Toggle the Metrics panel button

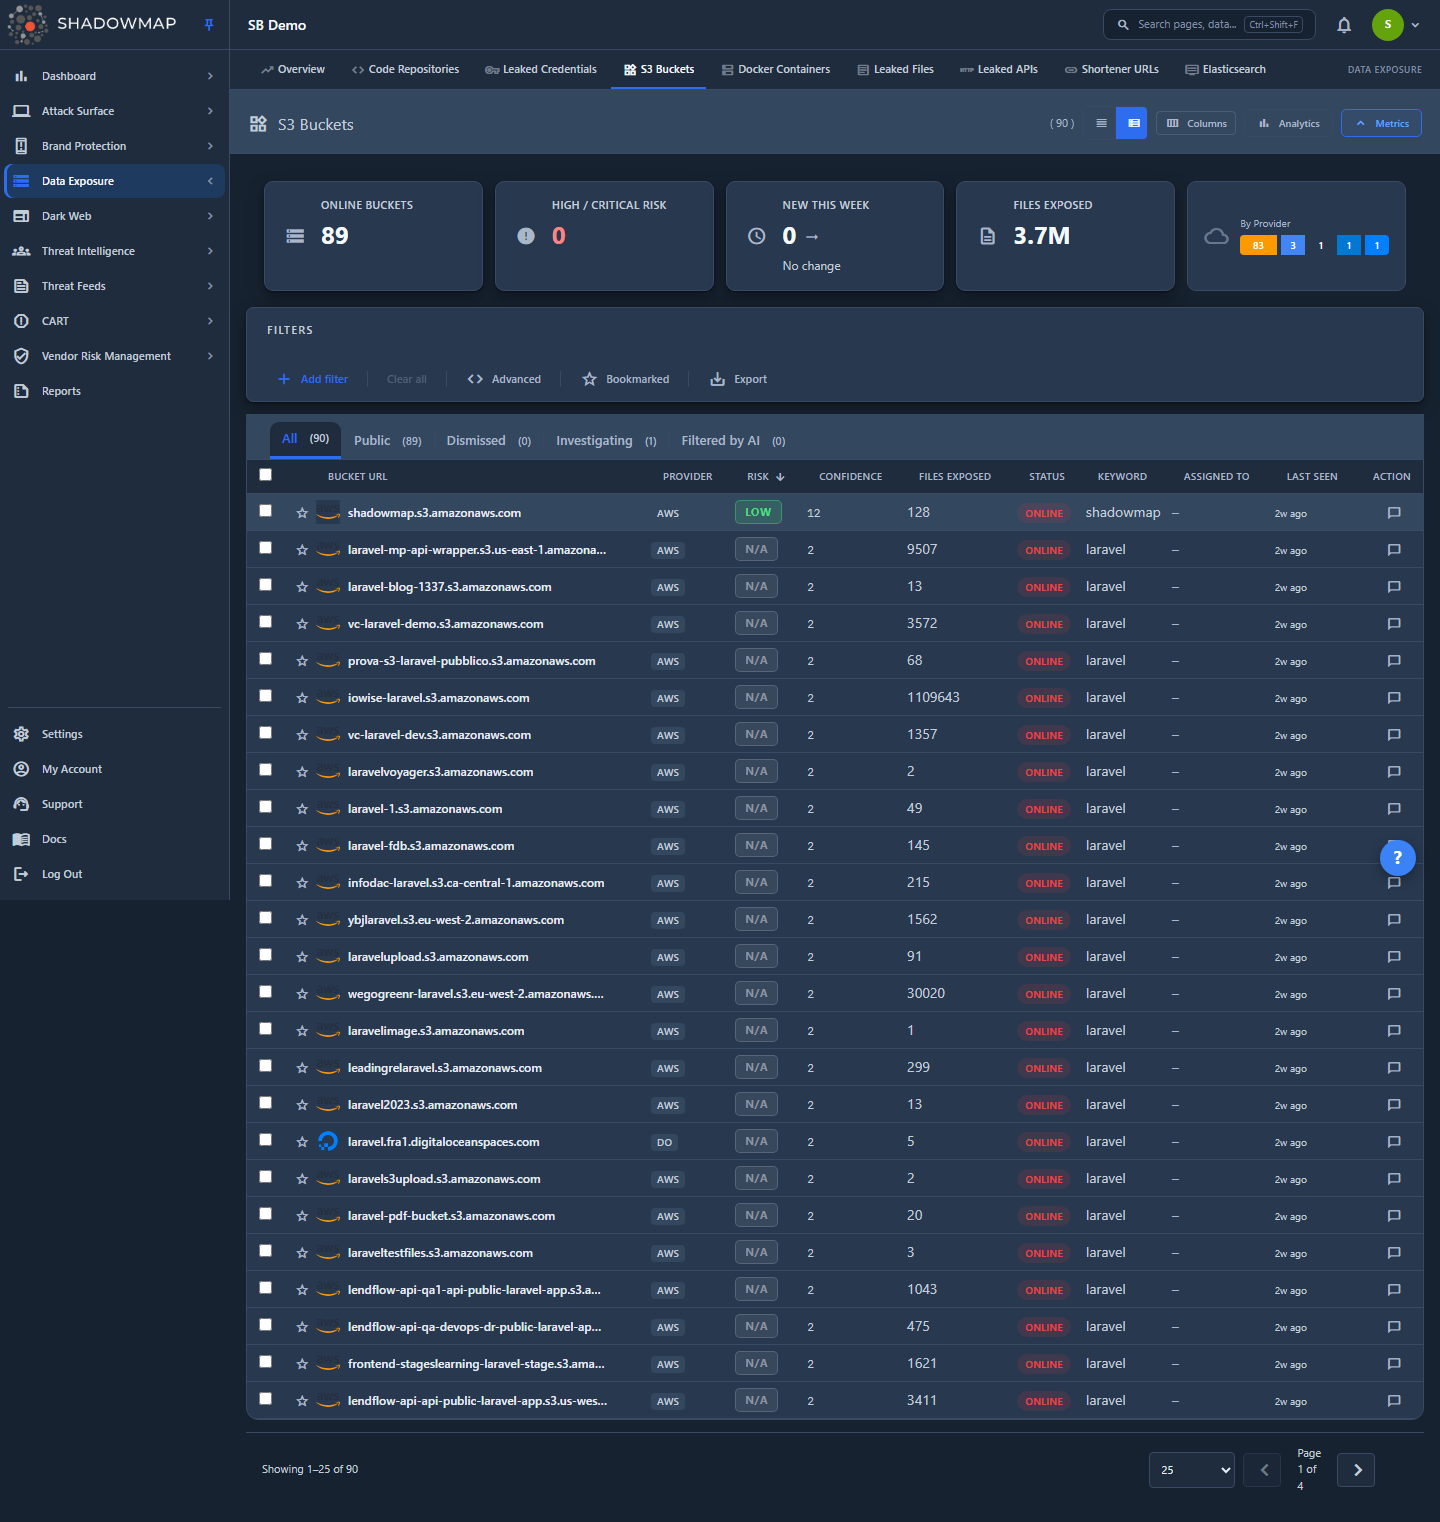(1381, 123)
